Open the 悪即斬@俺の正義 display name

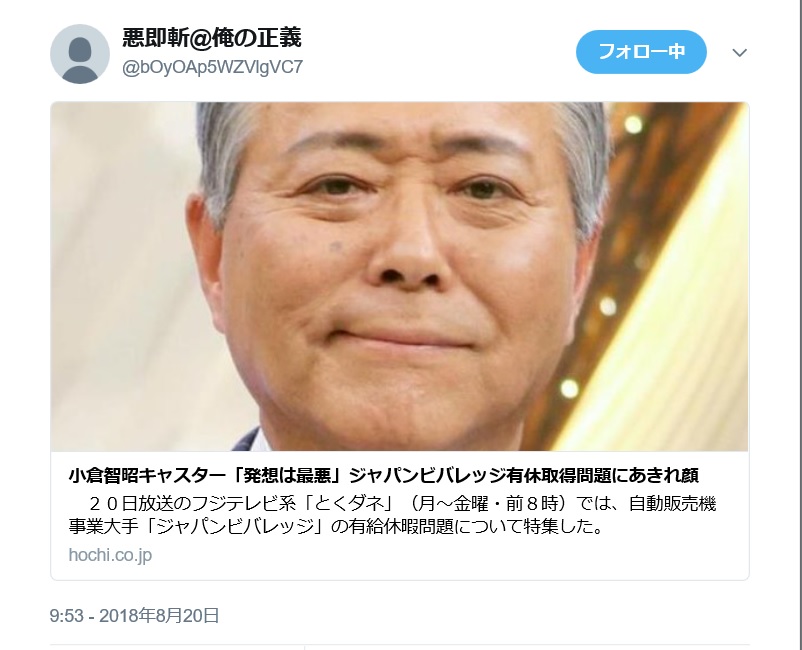pyautogui.click(x=212, y=38)
